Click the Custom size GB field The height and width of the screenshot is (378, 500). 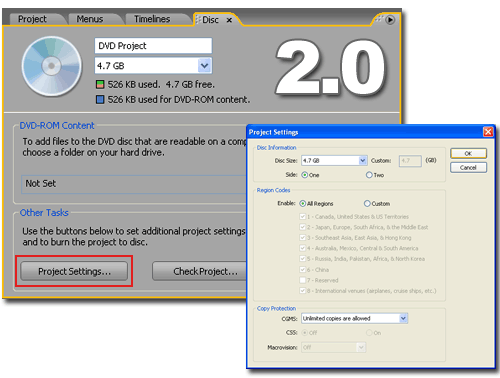[x=410, y=161]
